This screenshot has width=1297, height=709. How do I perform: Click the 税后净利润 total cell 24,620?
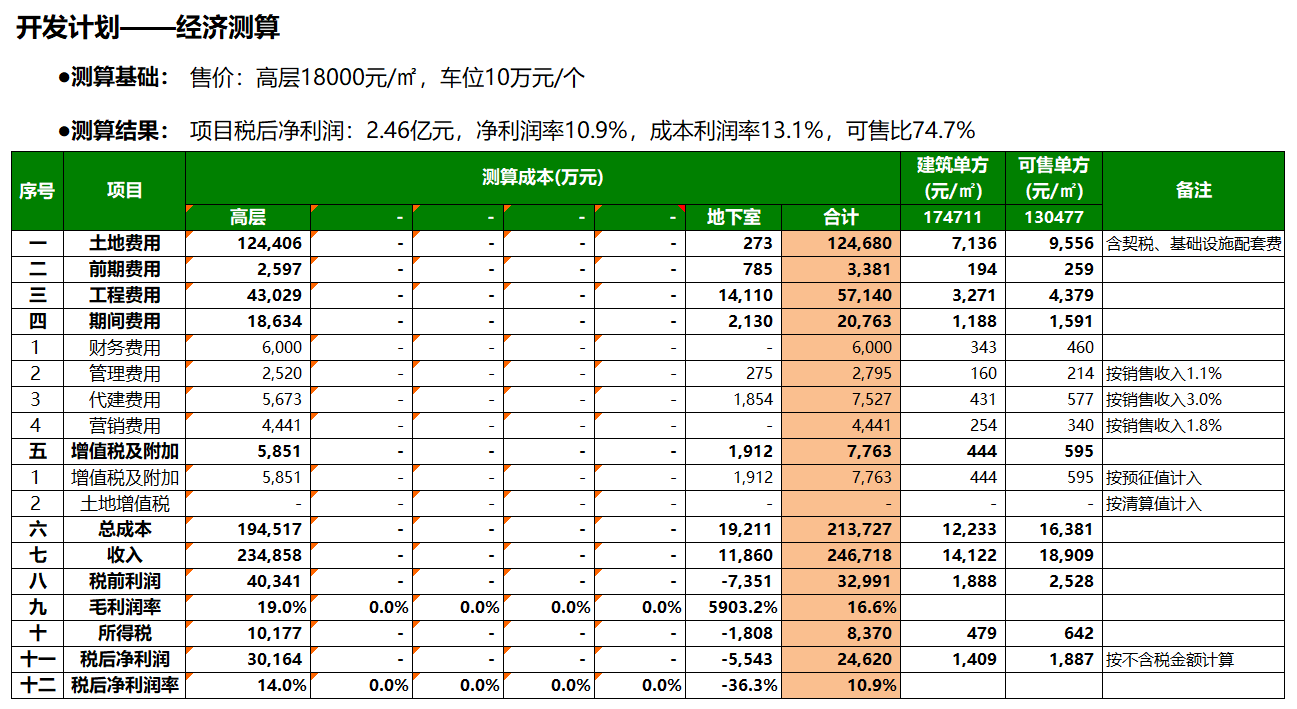[x=840, y=659]
